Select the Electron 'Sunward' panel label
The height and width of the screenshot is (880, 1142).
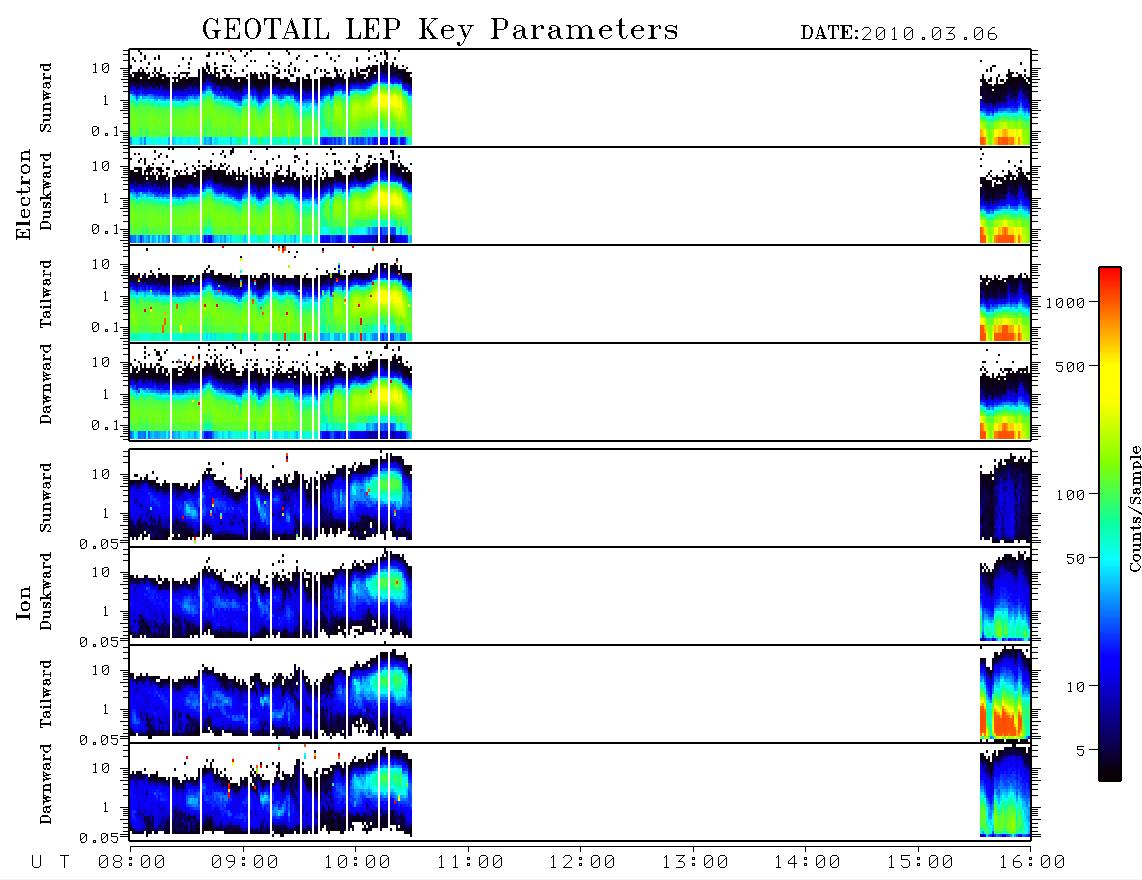click(46, 98)
